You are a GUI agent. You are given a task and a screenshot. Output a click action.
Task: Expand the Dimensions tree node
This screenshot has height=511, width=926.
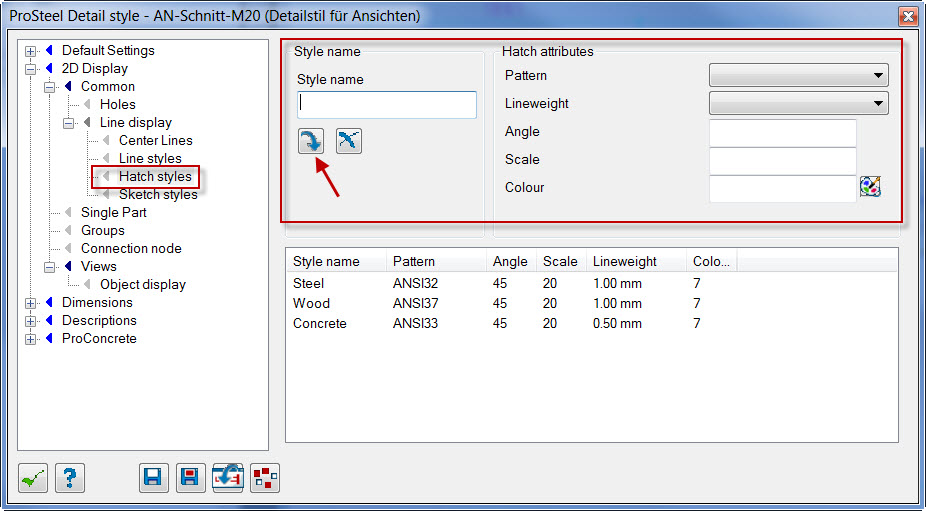click(30, 302)
